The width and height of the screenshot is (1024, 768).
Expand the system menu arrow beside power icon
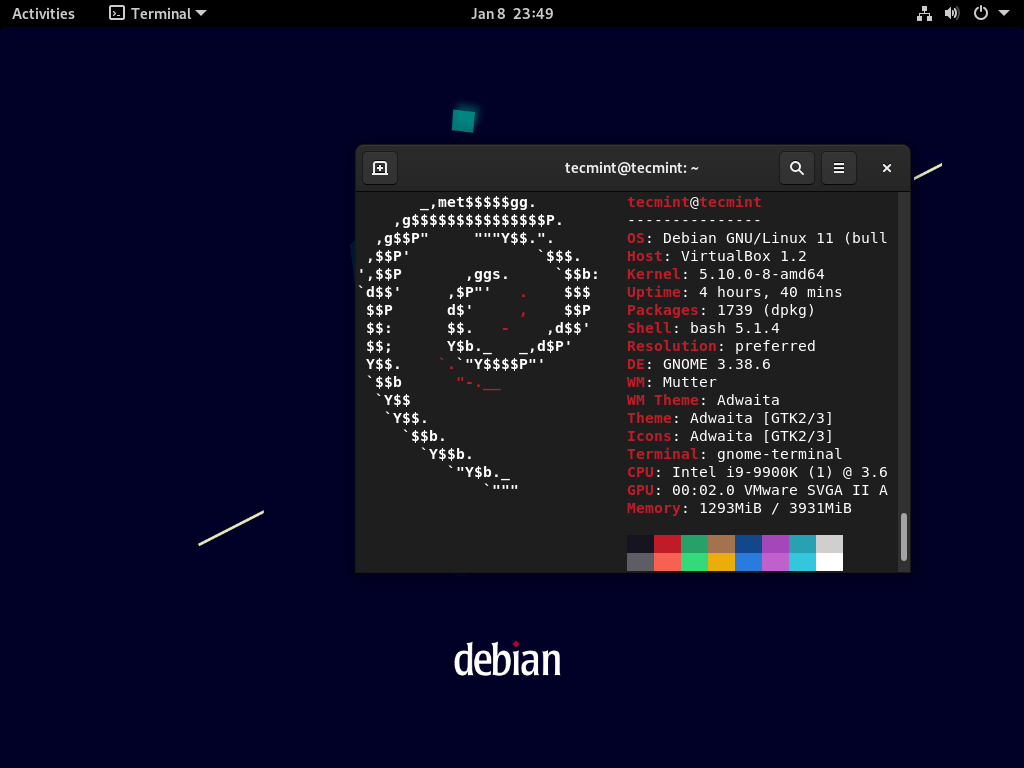click(1004, 13)
